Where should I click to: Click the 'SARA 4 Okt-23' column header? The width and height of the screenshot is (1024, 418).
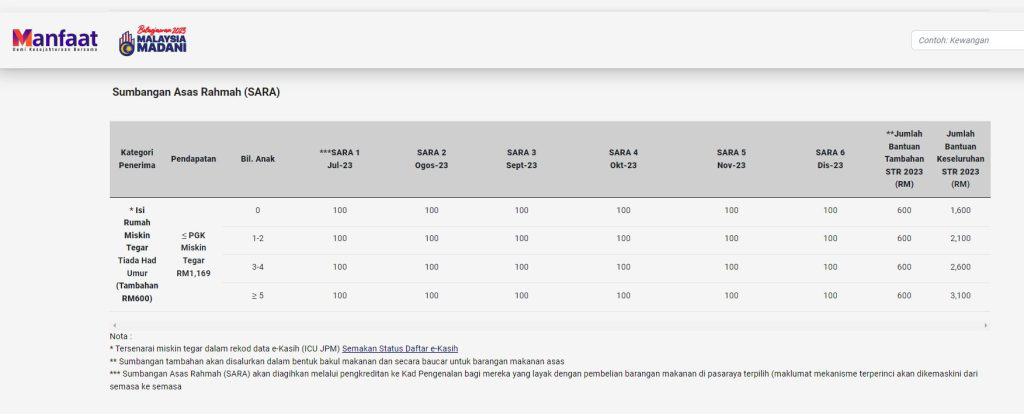pos(624,159)
